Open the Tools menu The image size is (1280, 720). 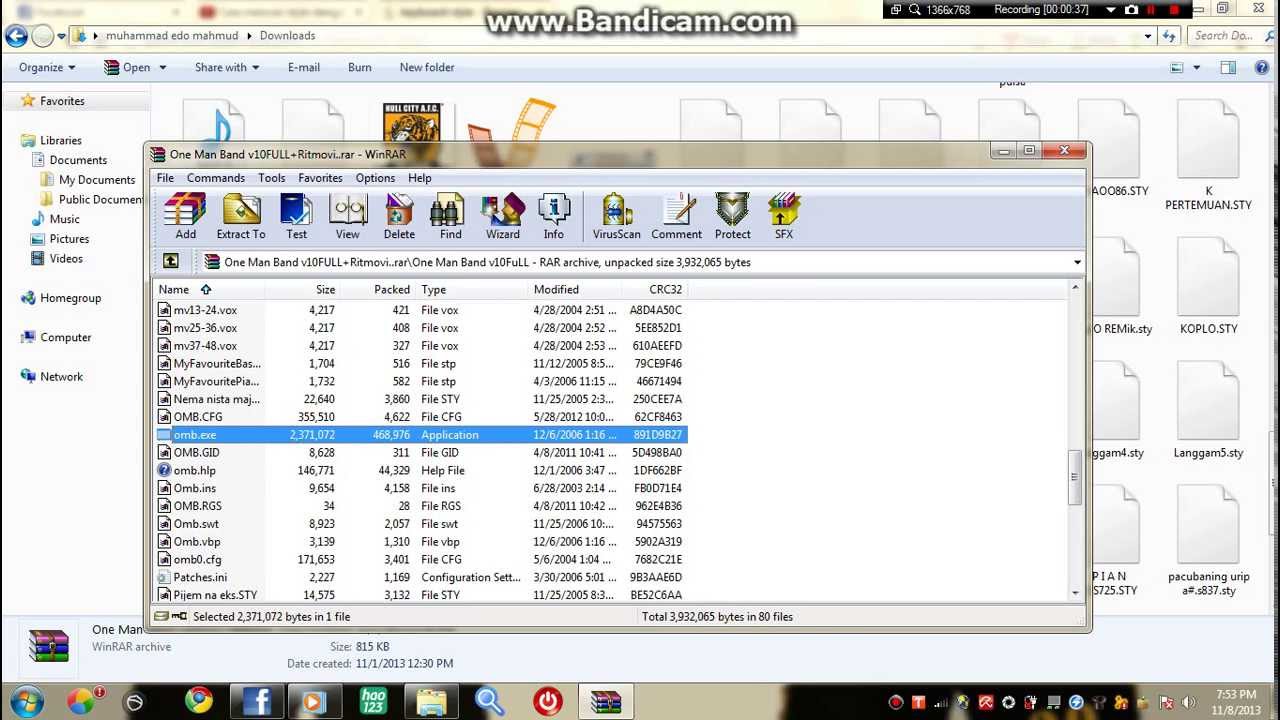coord(272,178)
